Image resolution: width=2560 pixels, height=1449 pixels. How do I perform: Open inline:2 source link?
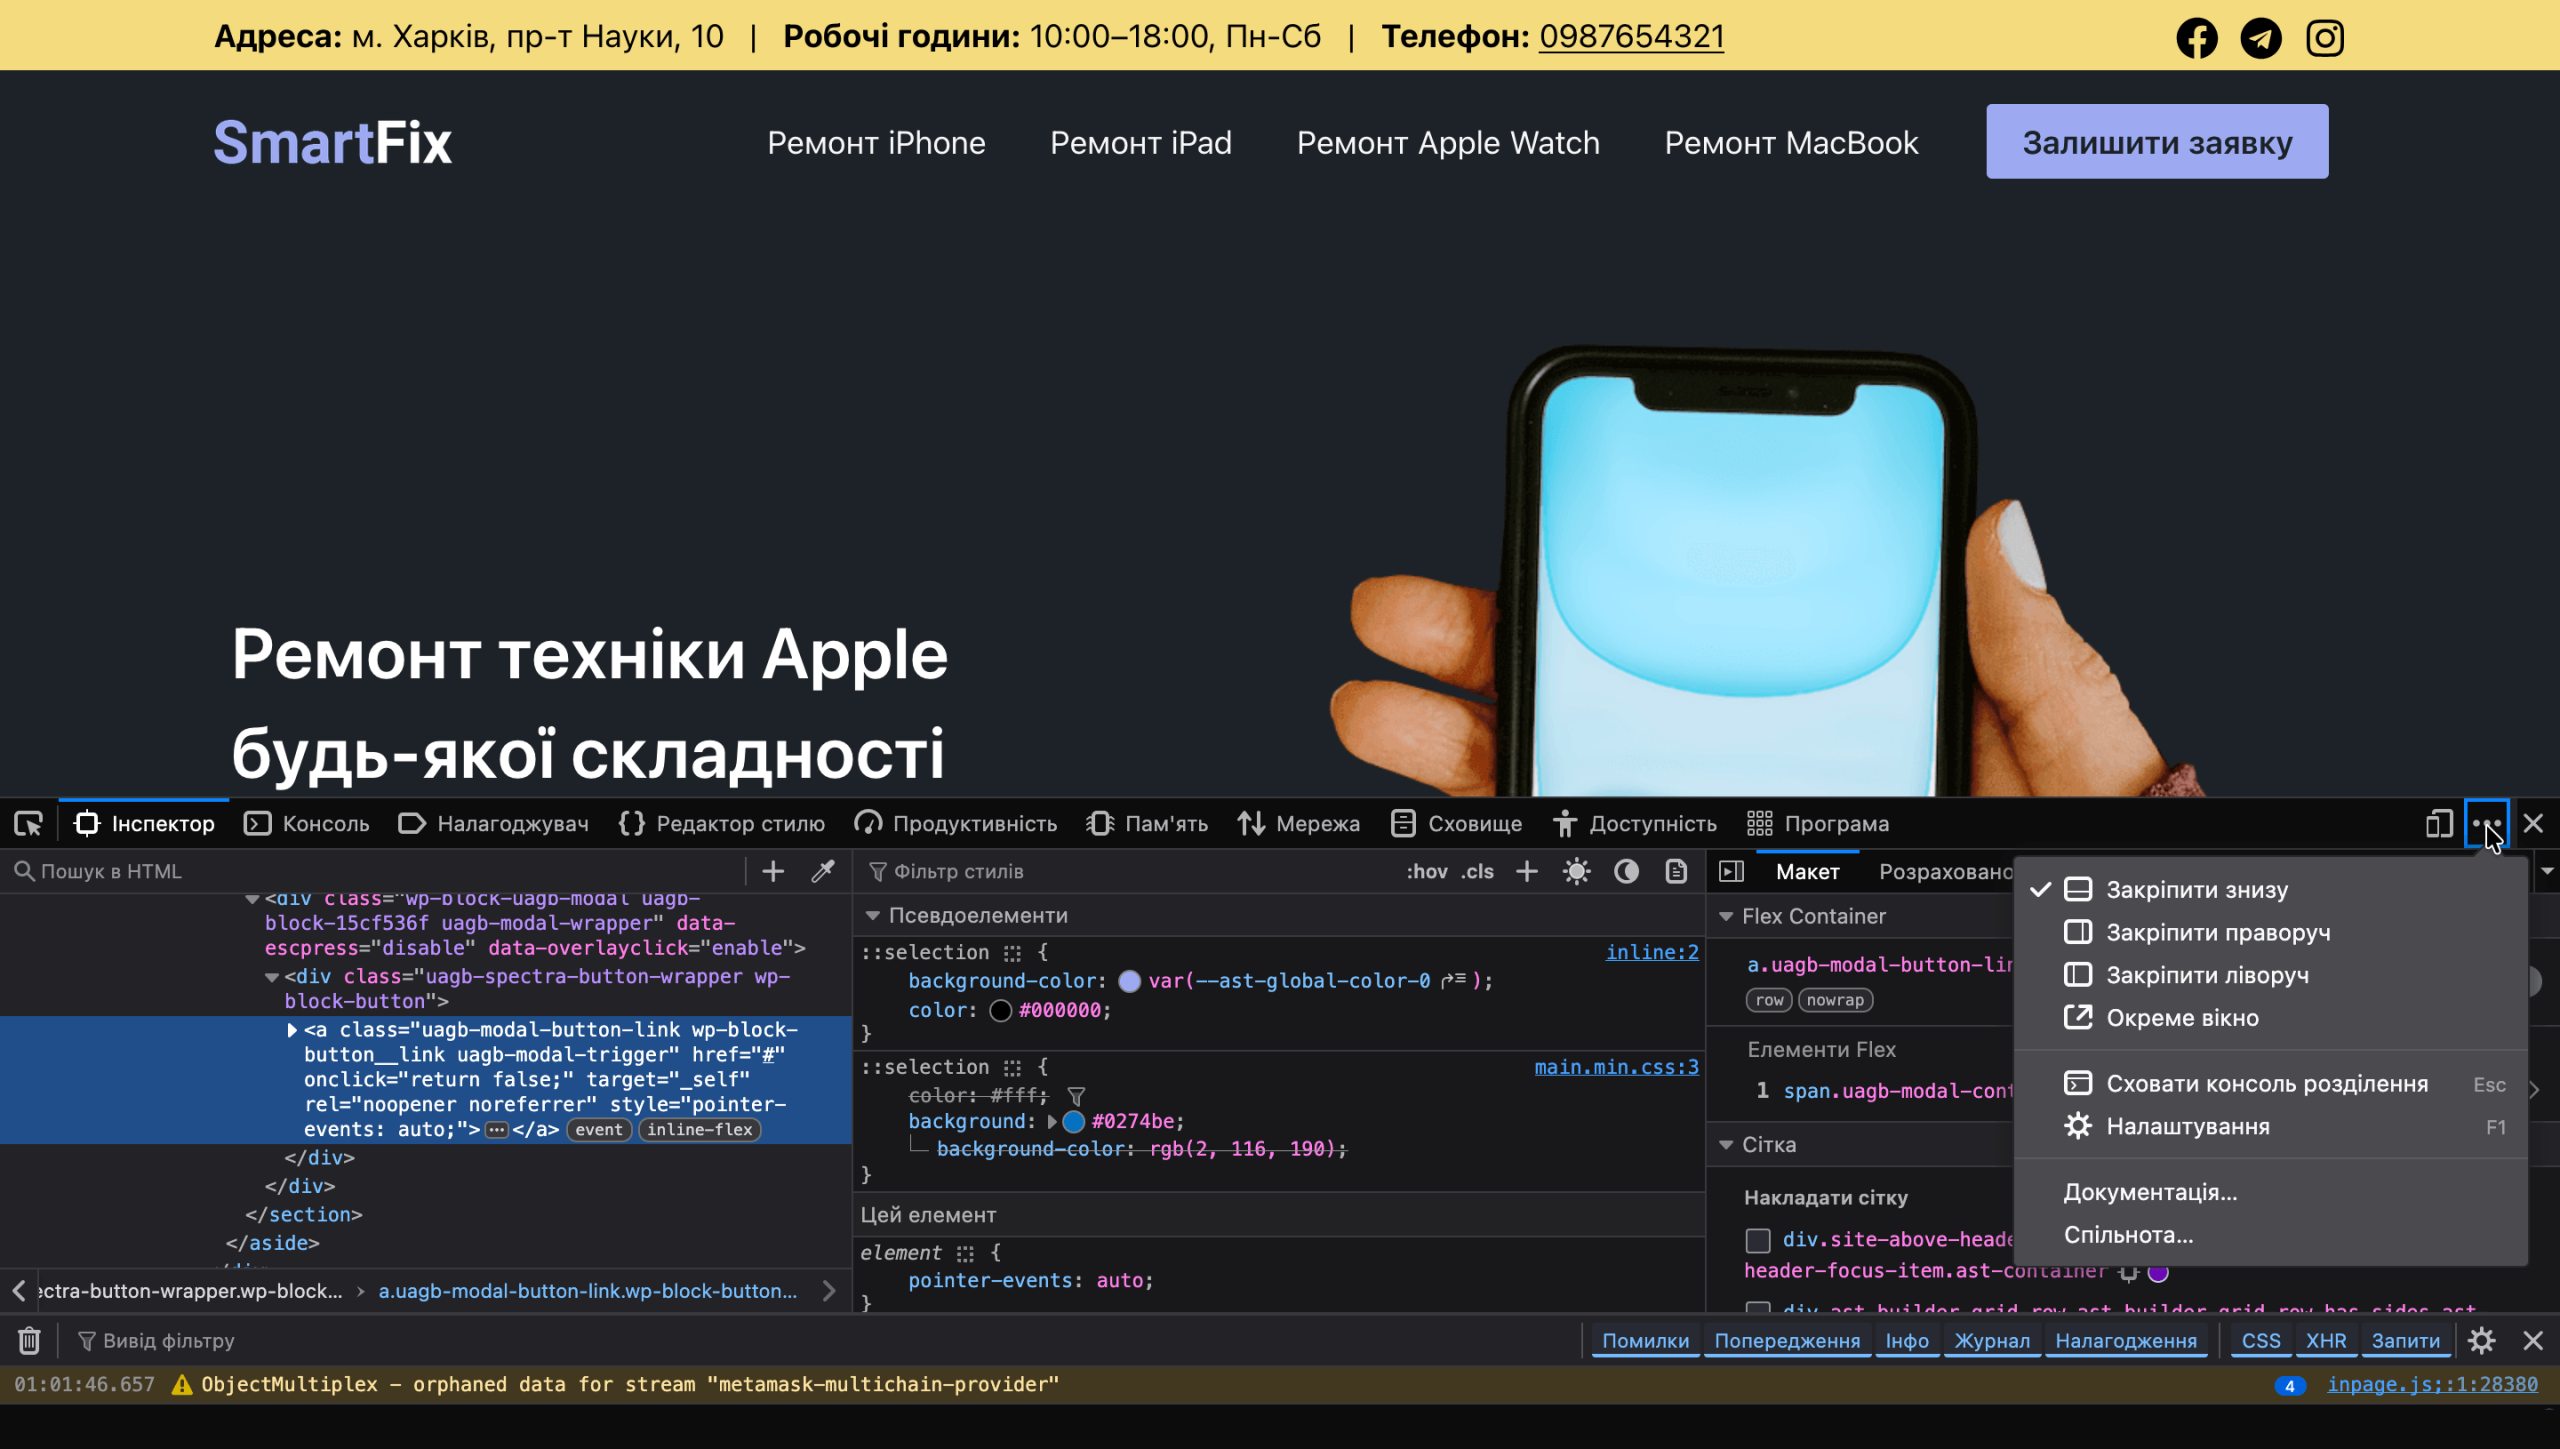[1652, 952]
